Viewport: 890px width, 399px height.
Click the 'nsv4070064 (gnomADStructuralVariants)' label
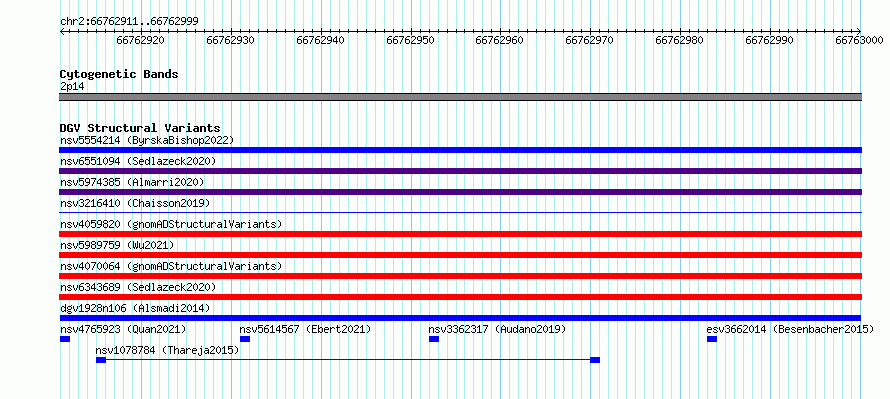[x=171, y=266]
